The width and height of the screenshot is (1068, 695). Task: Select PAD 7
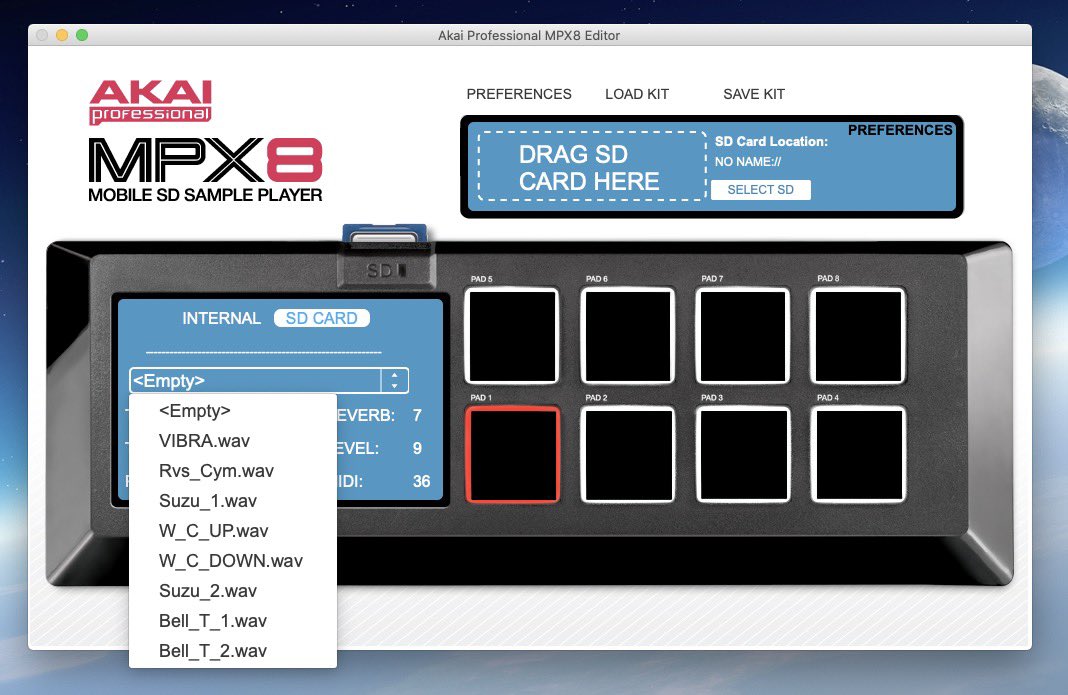pos(742,336)
